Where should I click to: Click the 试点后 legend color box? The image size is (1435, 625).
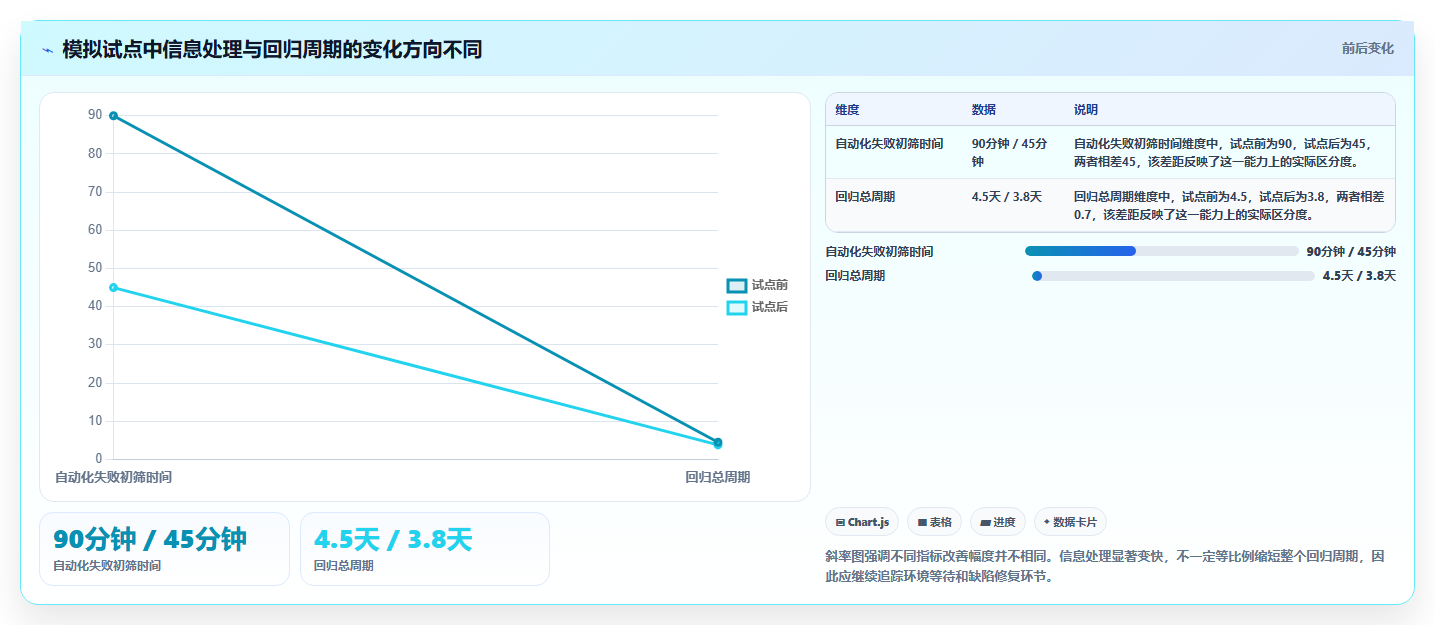737,307
